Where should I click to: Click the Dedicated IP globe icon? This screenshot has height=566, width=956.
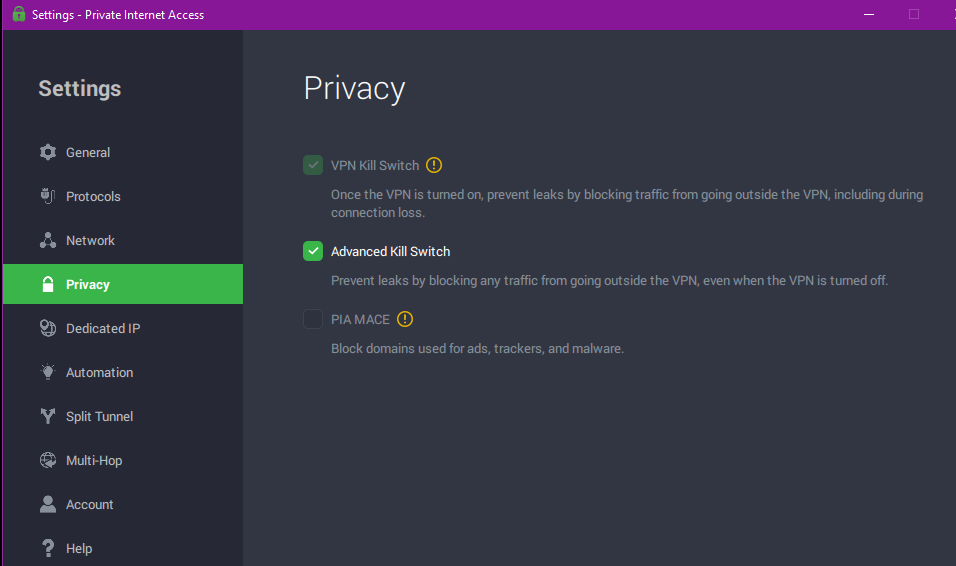coord(48,328)
